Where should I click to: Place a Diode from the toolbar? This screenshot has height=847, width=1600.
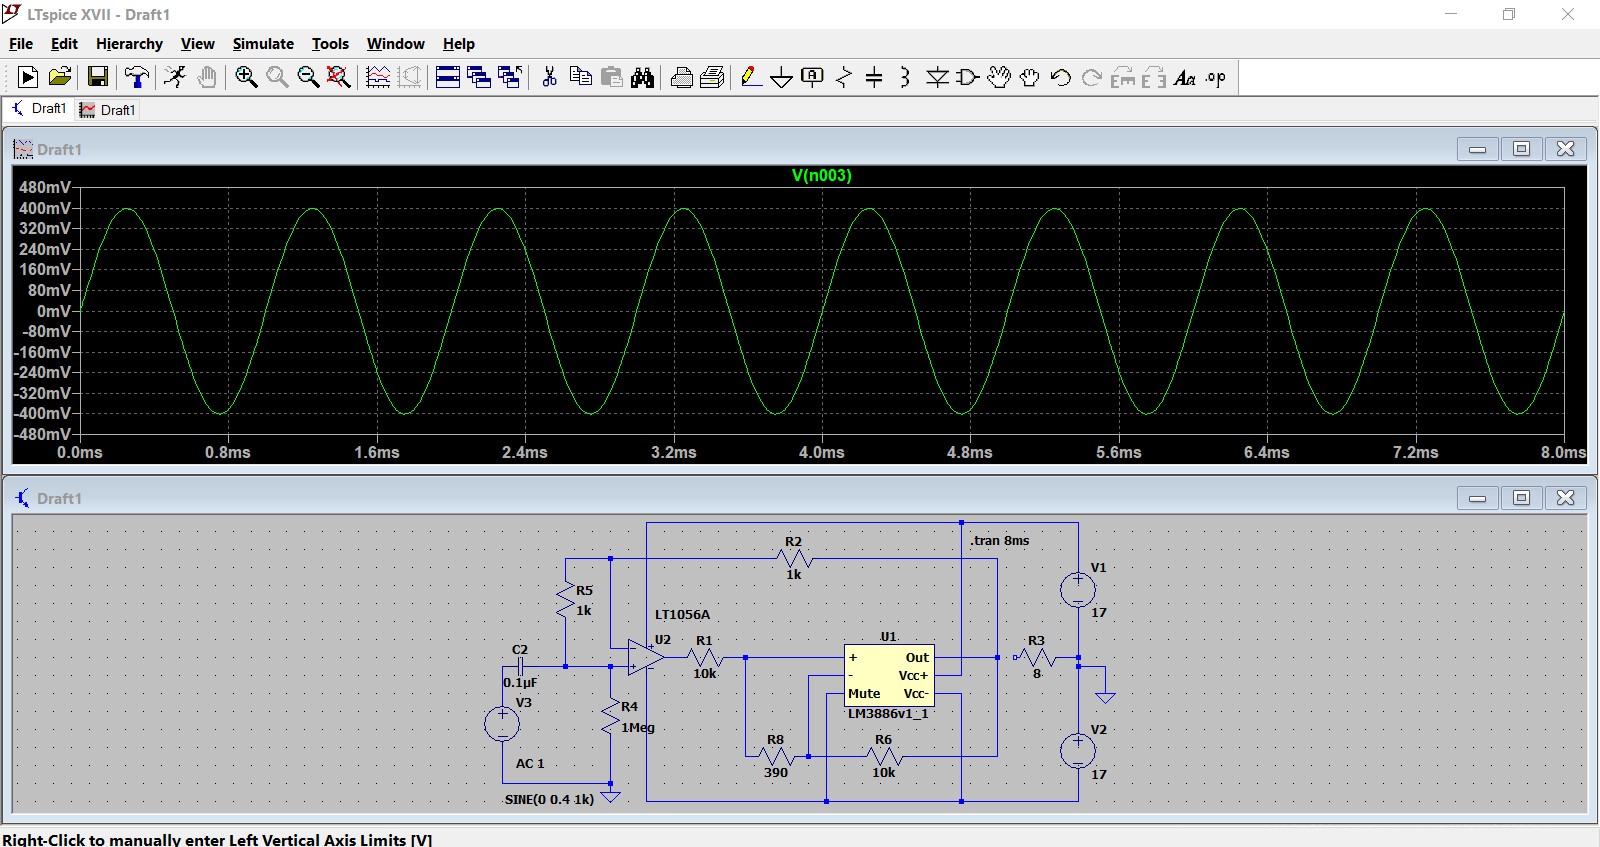point(937,77)
